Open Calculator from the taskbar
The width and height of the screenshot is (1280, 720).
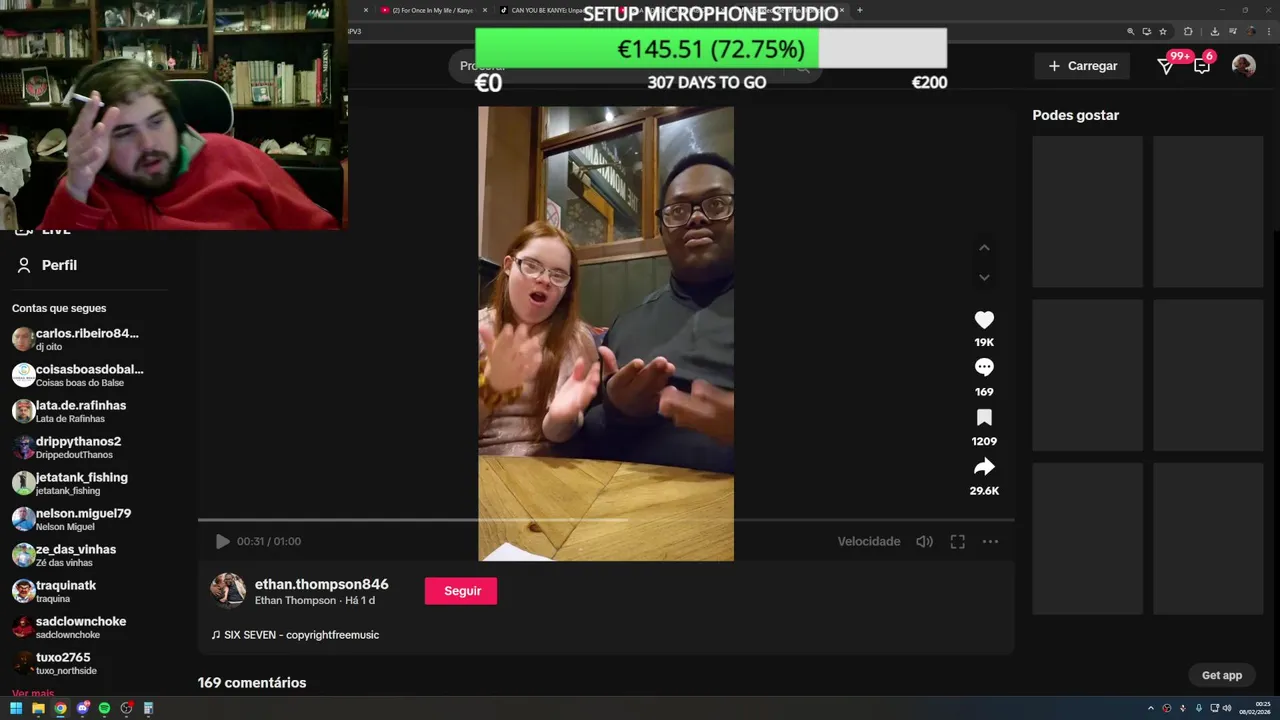tap(148, 708)
